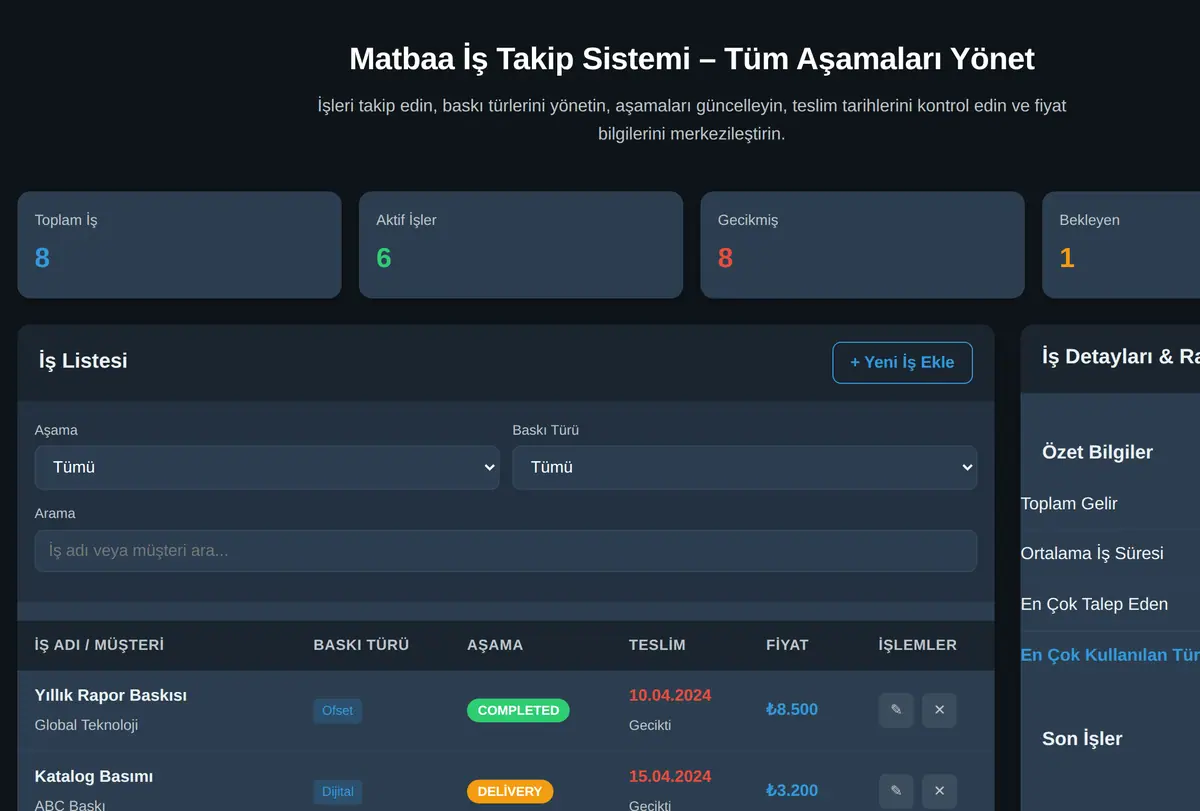The width and height of the screenshot is (1200, 811).
Task: Click the Son İşler heading
Action: (x=1082, y=738)
